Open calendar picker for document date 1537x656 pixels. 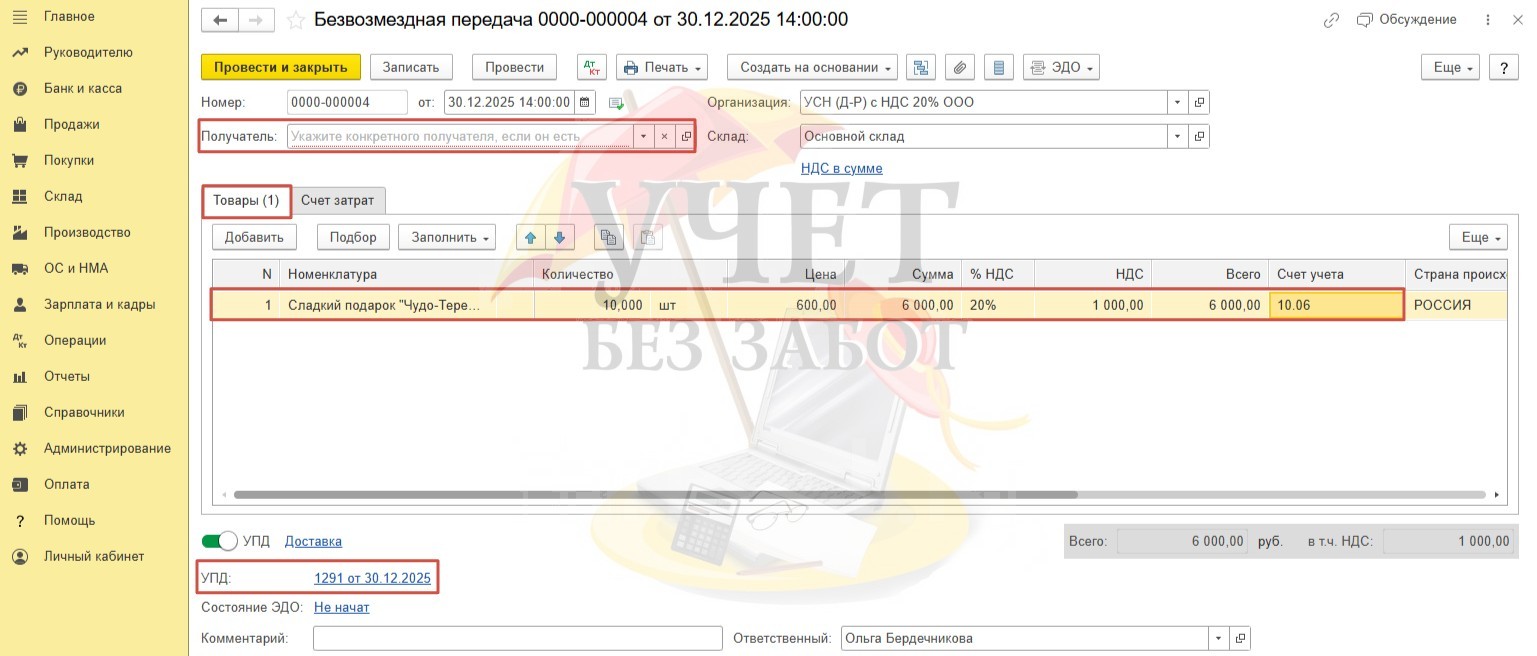(x=585, y=102)
